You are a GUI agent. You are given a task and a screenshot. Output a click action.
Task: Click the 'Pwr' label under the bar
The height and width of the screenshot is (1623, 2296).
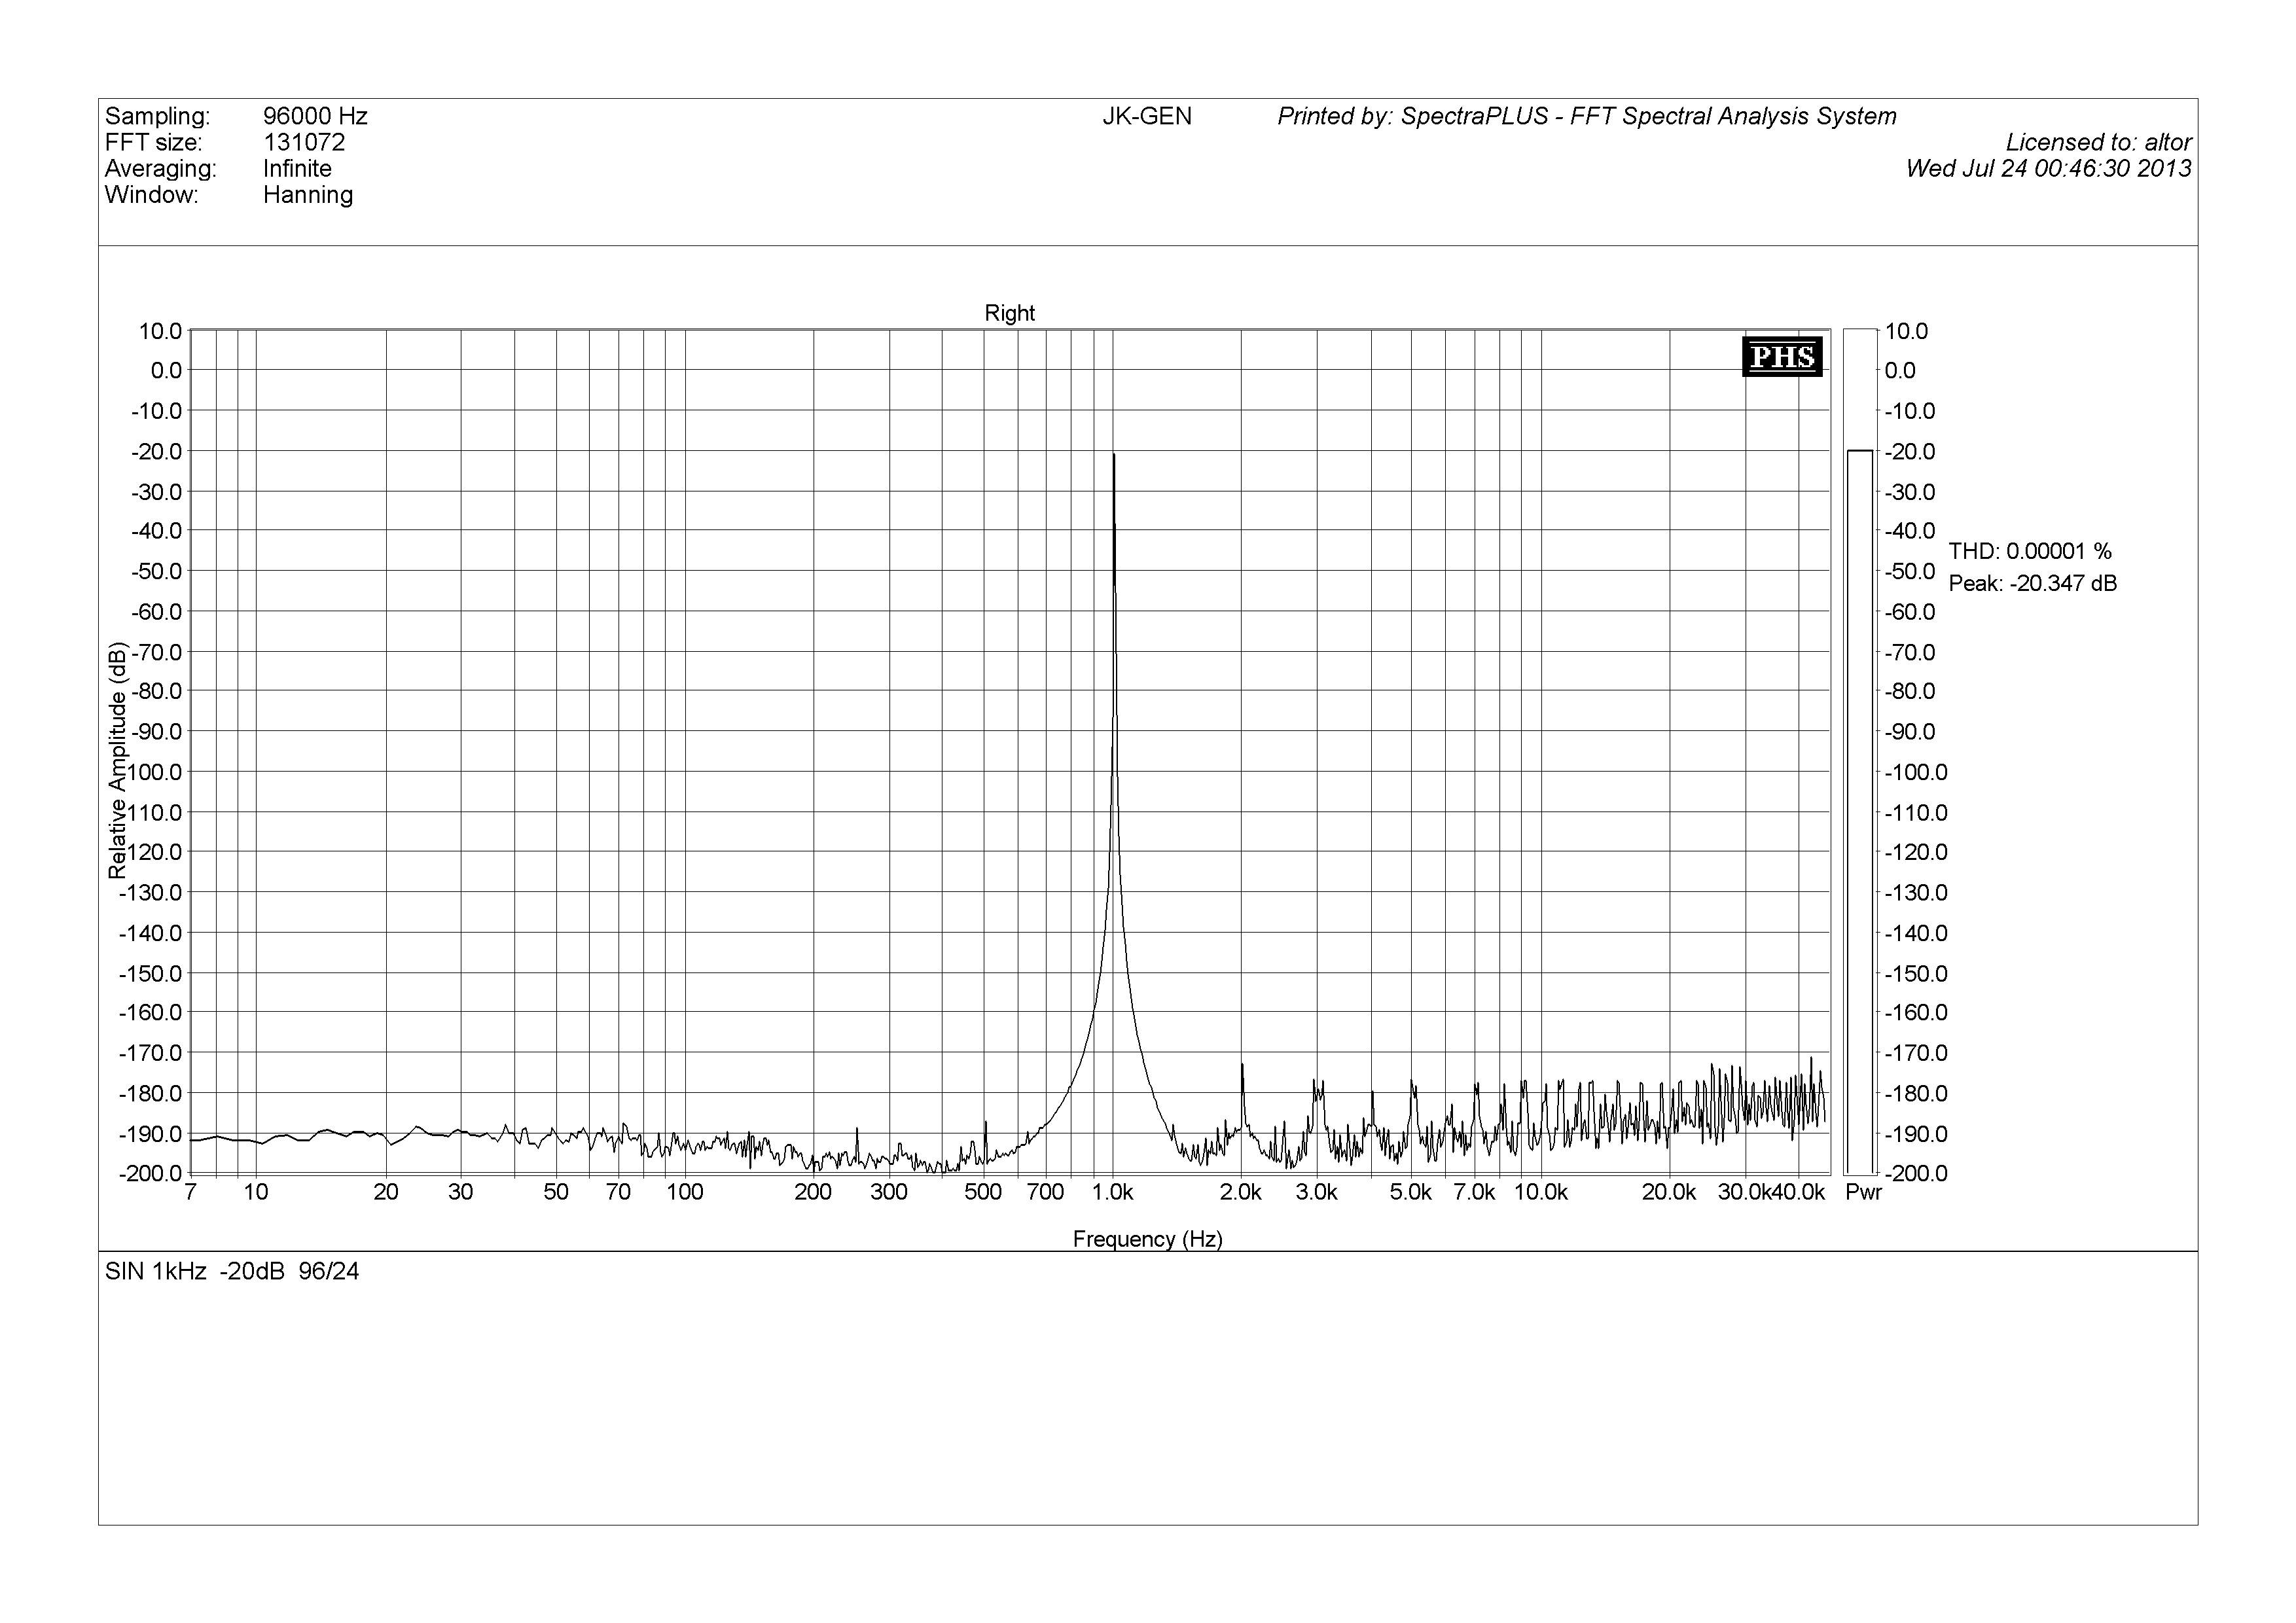click(1864, 1192)
